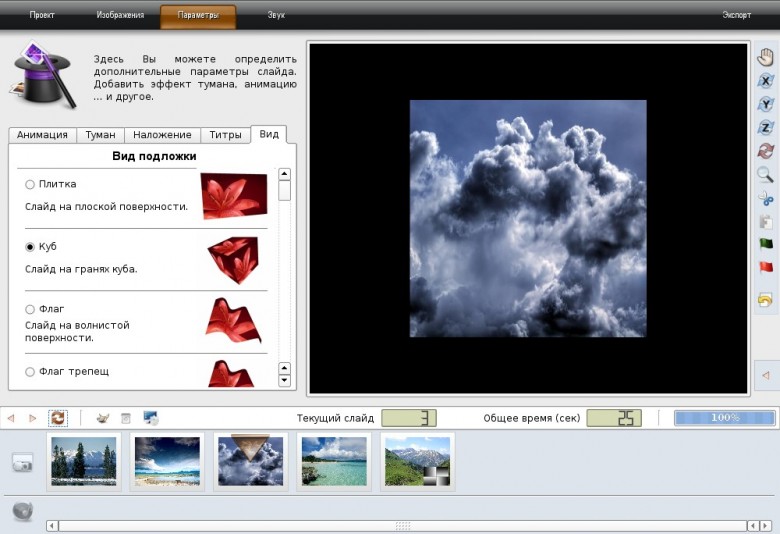Select the snowy pine trees slide thumbnail
This screenshot has height=534, width=780.
(84, 462)
